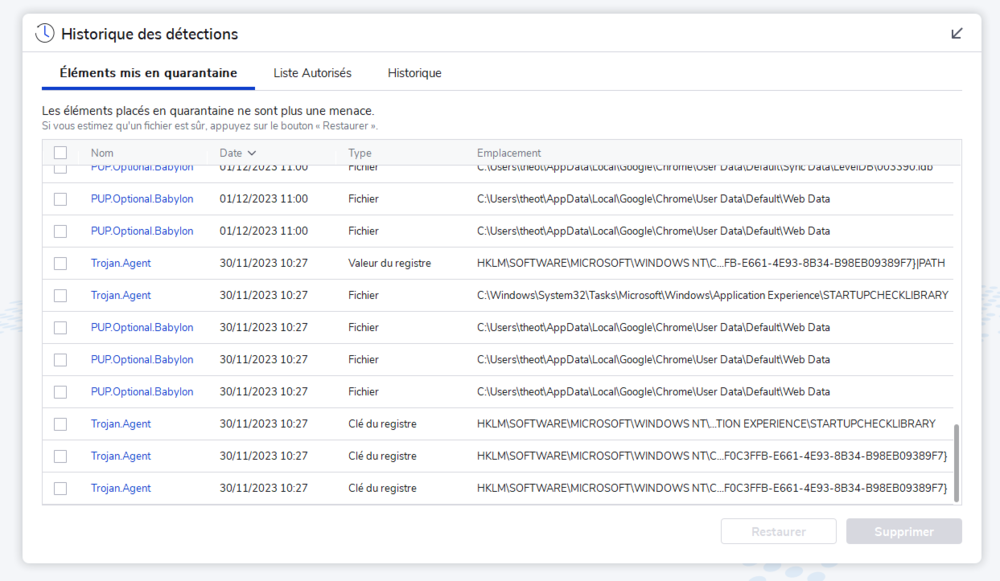Select the Éléments mis en quarantaine tab
Screen dimensions: 1000x581
tap(148, 73)
